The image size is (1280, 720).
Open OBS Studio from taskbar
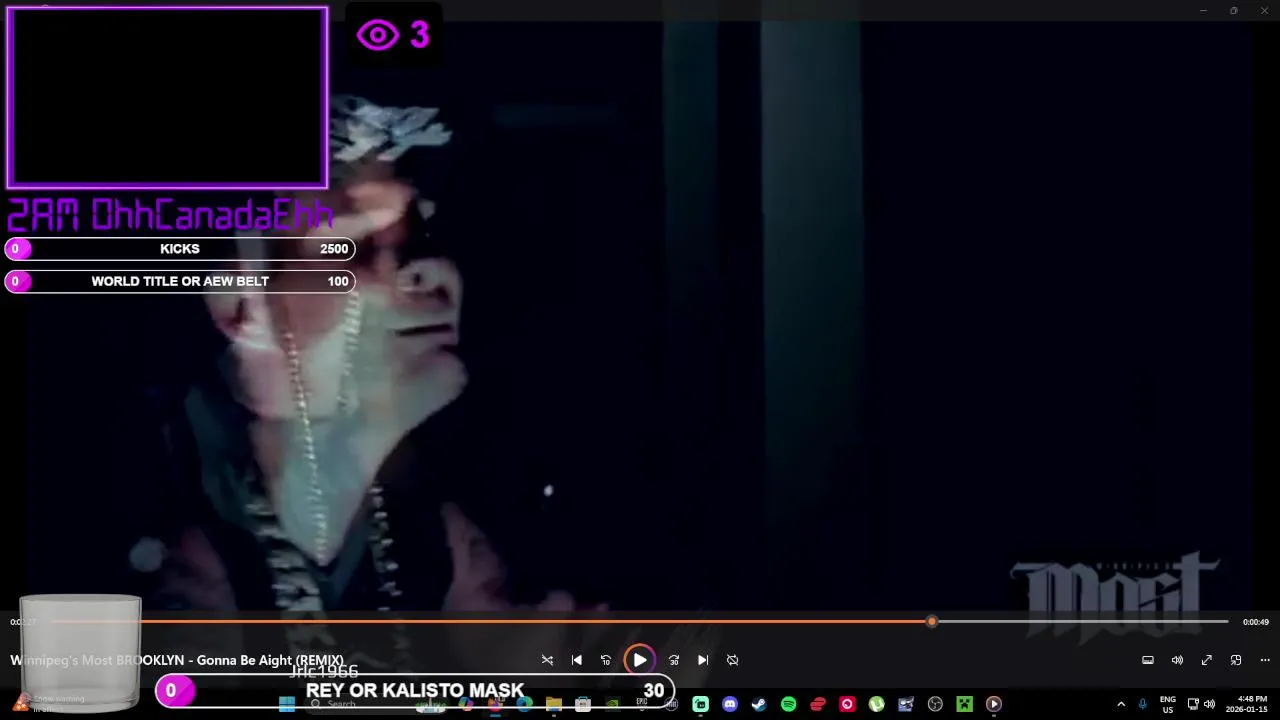[x=935, y=704]
